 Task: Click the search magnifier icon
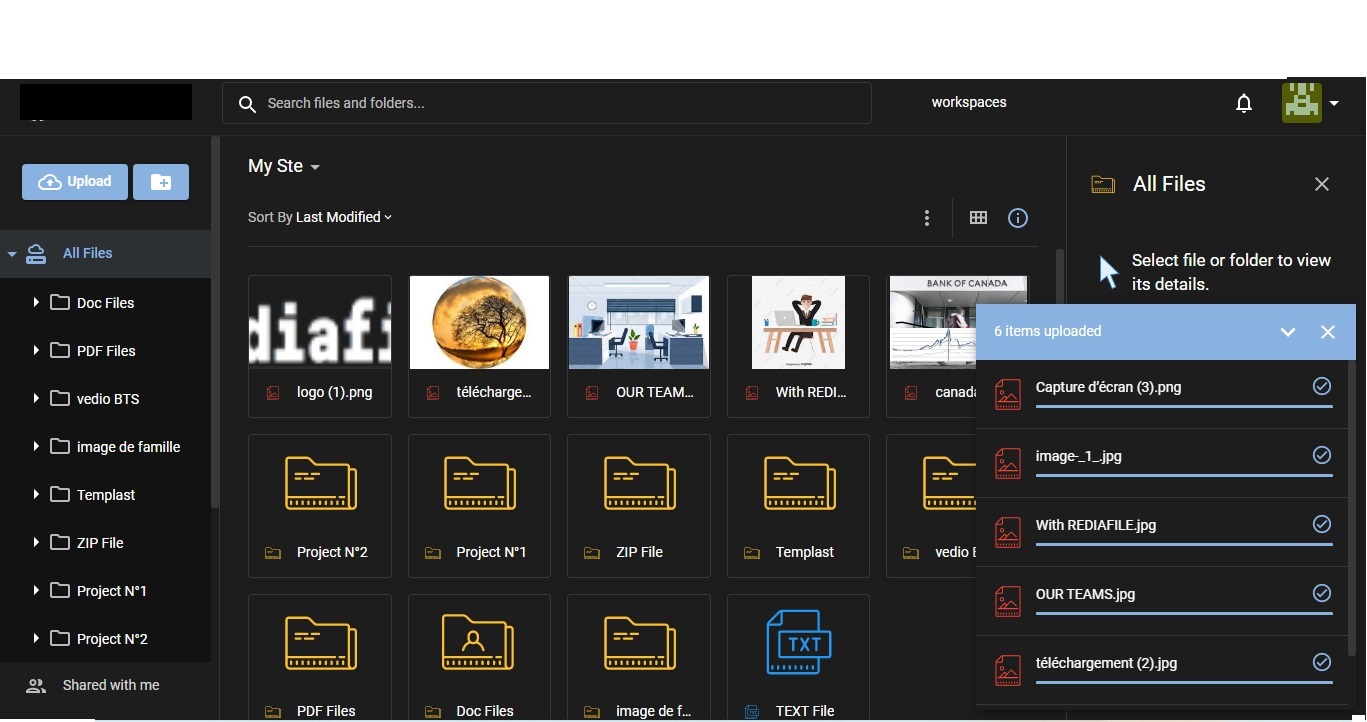247,104
